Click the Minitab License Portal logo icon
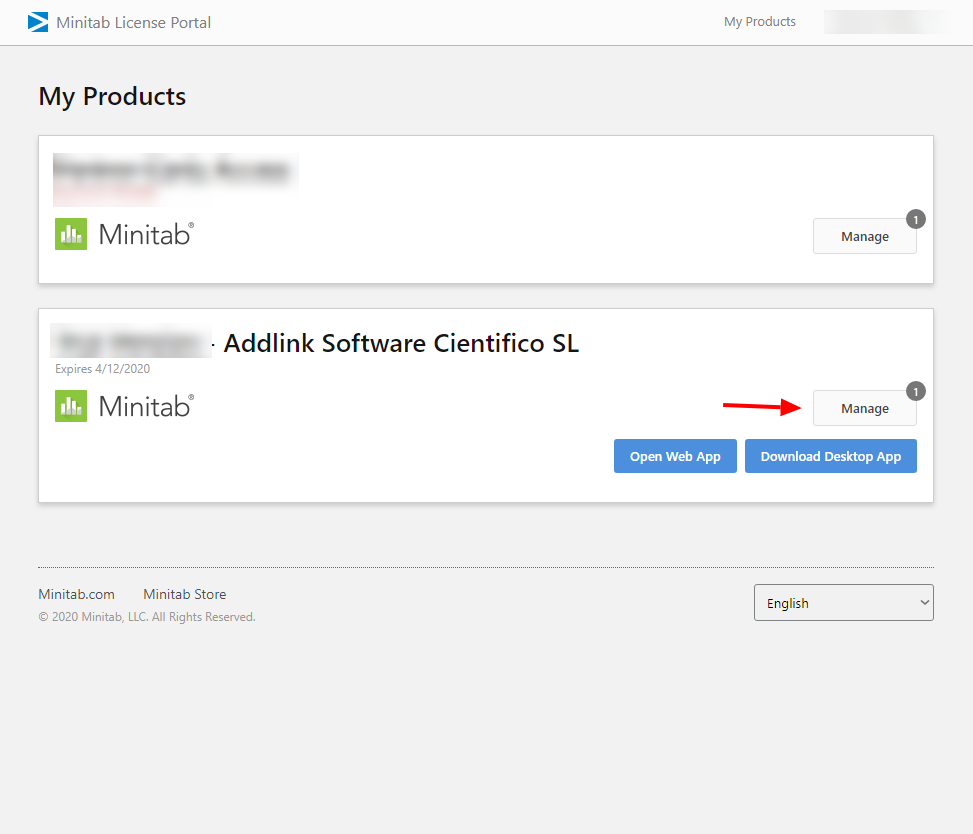The image size is (973, 834). point(38,22)
